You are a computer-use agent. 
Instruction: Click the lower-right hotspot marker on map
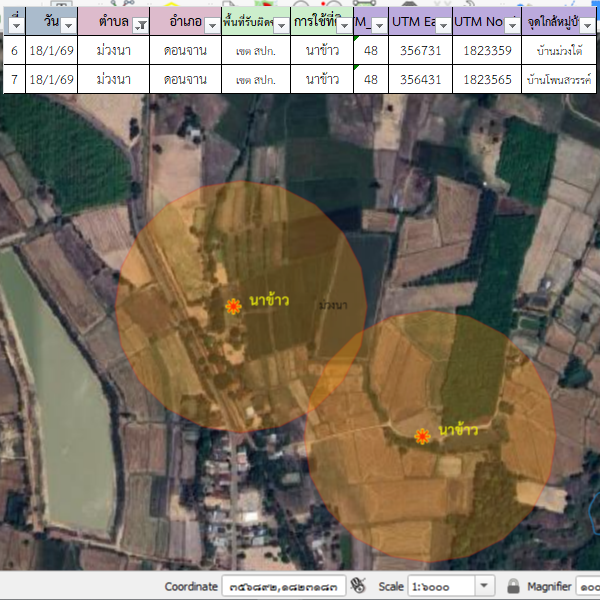(423, 436)
